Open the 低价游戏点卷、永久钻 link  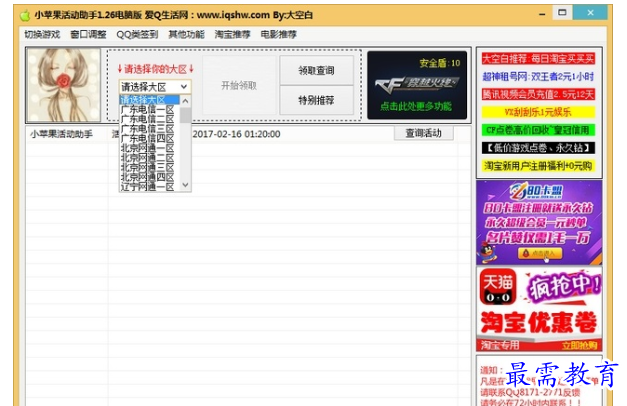pos(538,148)
